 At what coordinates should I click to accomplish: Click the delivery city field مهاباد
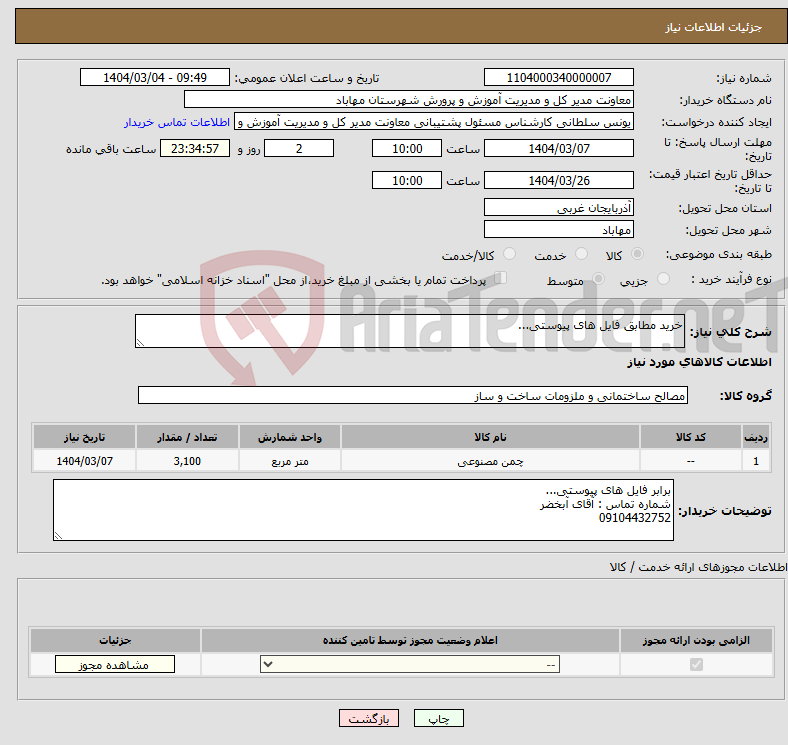[x=558, y=229]
